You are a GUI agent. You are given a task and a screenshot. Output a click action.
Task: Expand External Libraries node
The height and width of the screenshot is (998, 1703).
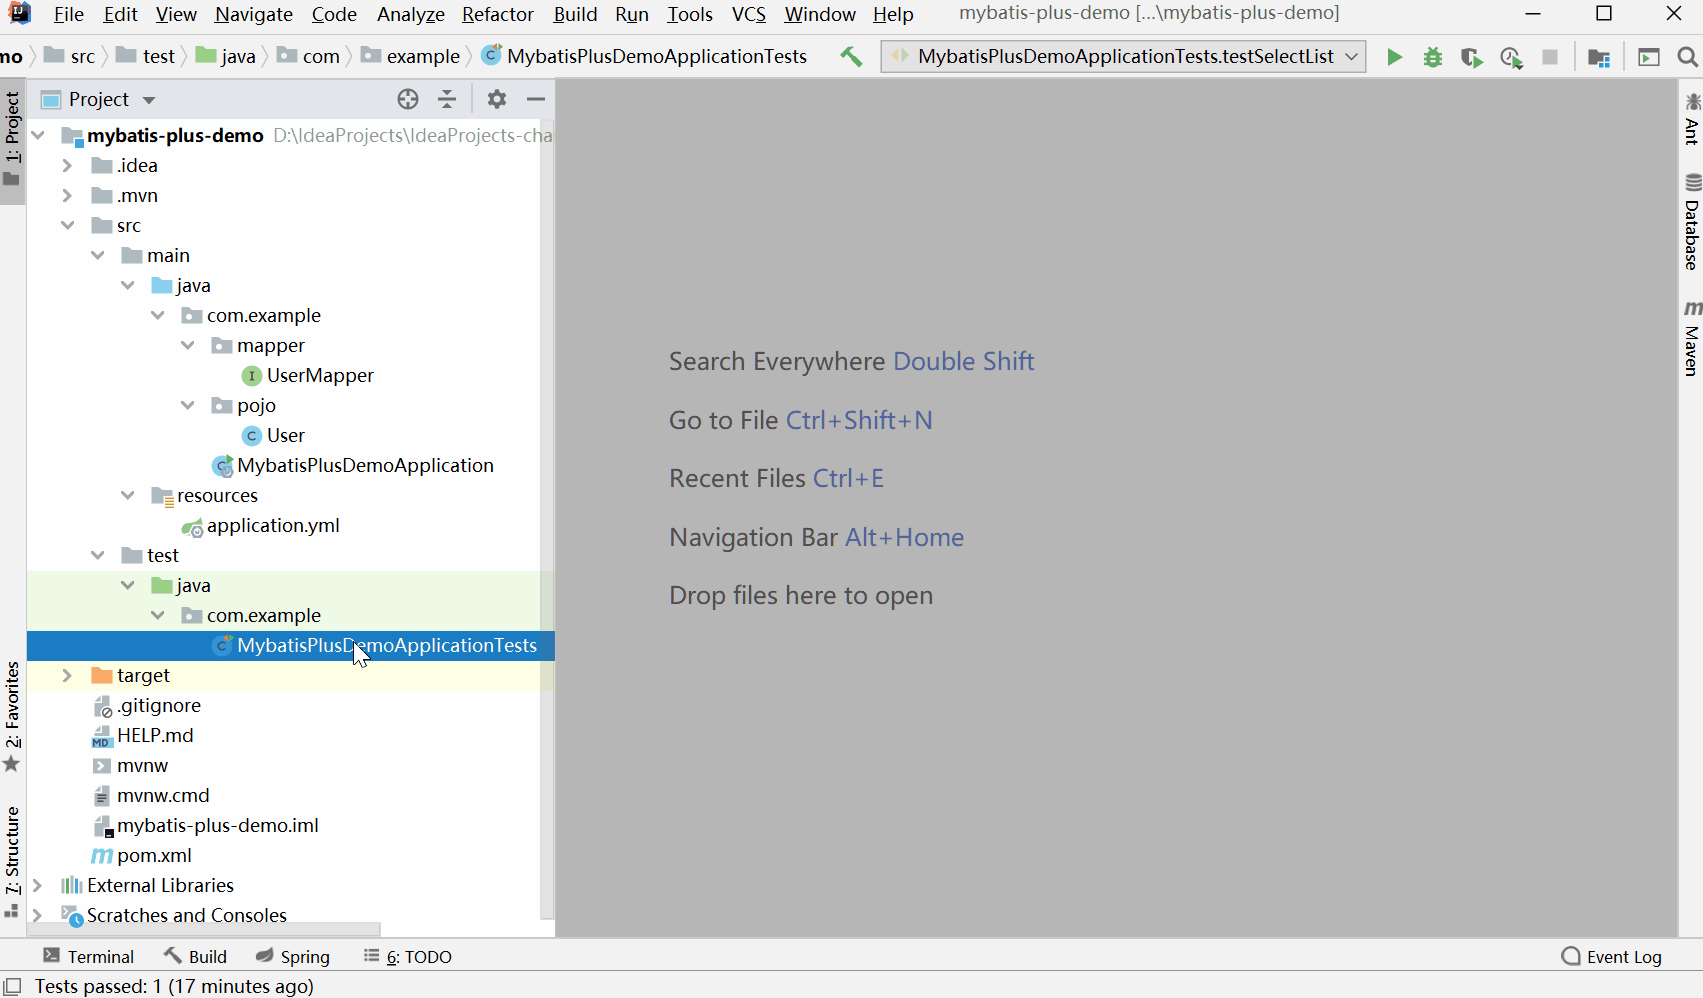click(38, 886)
